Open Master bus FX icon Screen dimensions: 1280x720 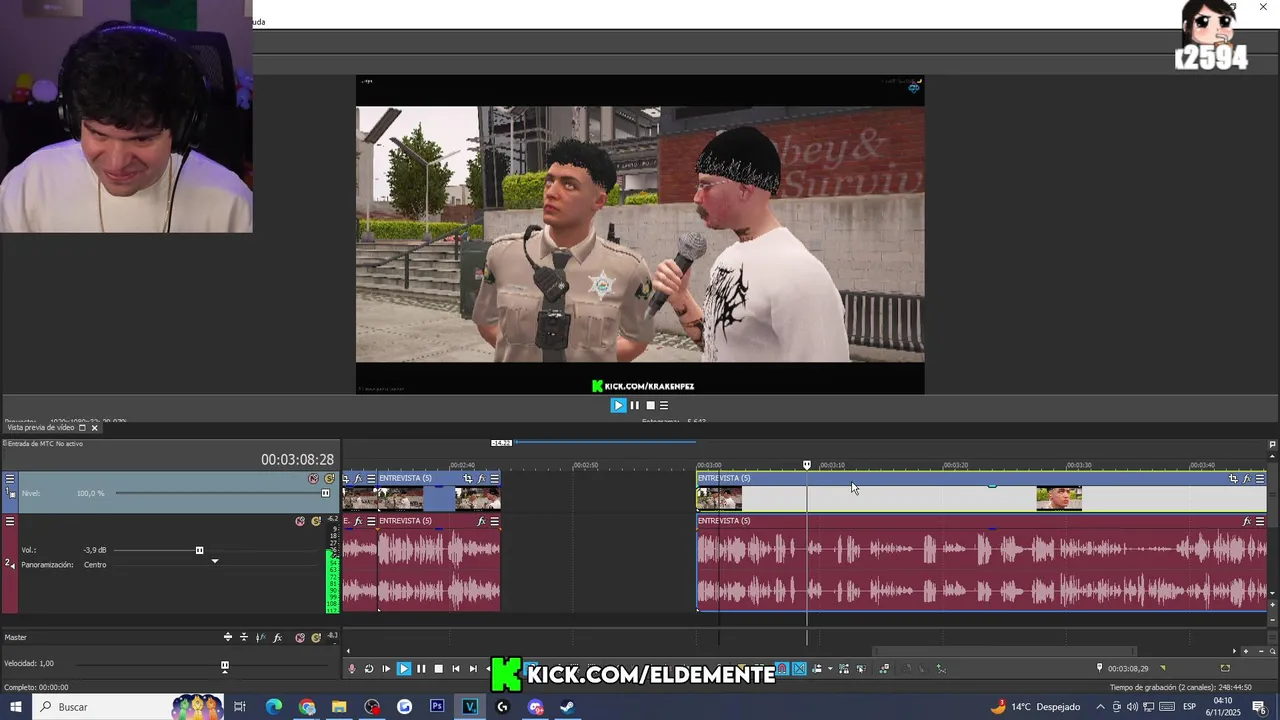pyautogui.click(x=278, y=637)
